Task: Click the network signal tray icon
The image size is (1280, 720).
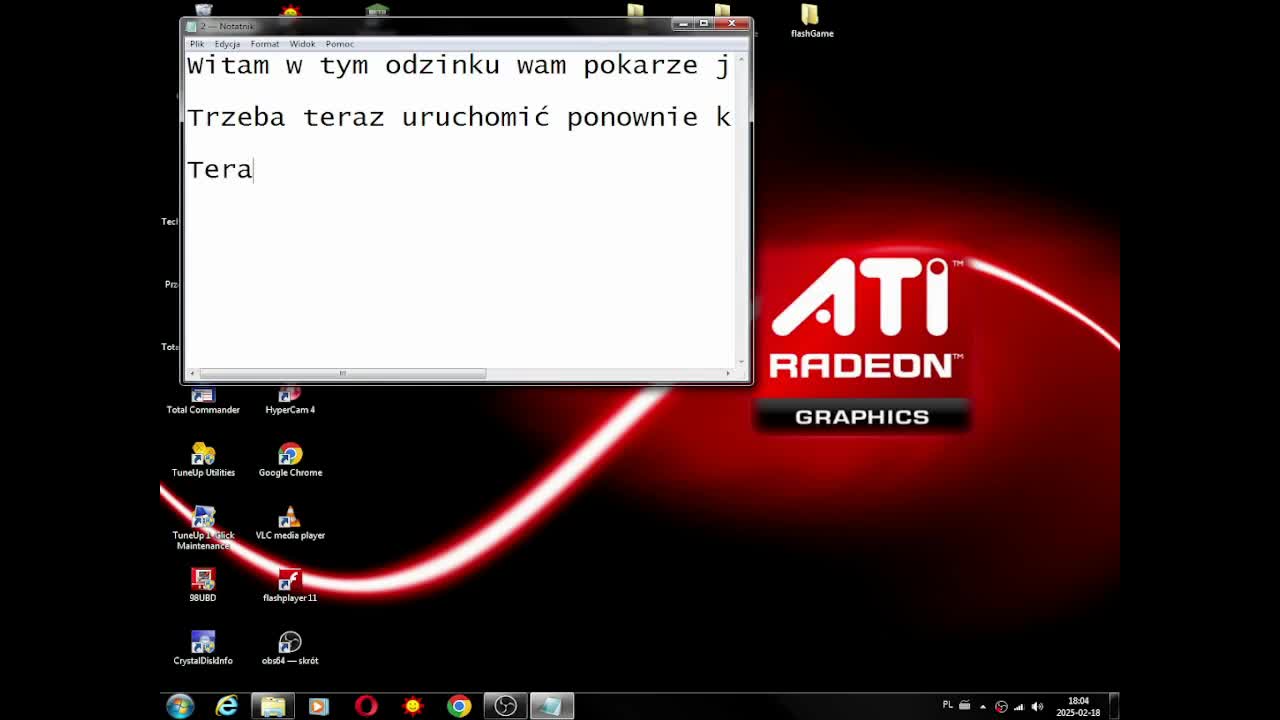Action: [1019, 706]
